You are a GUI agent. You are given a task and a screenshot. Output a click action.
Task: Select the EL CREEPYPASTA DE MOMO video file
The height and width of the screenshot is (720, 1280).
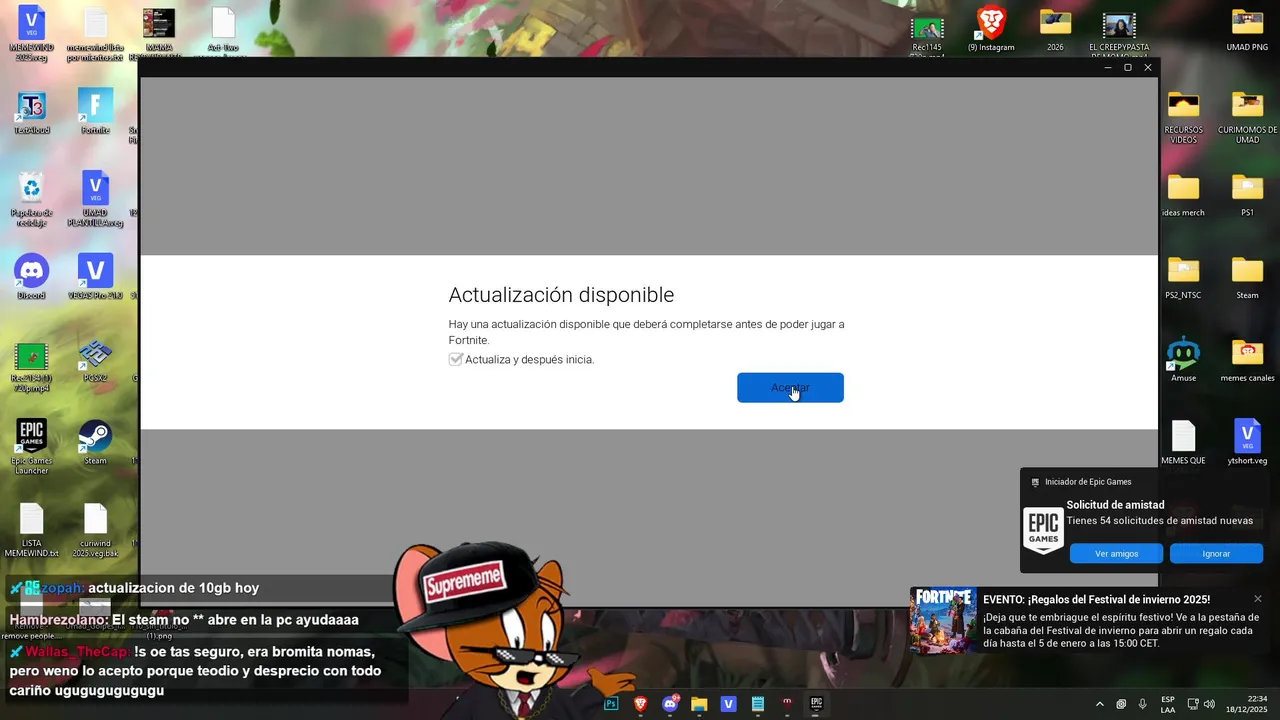click(x=1119, y=32)
